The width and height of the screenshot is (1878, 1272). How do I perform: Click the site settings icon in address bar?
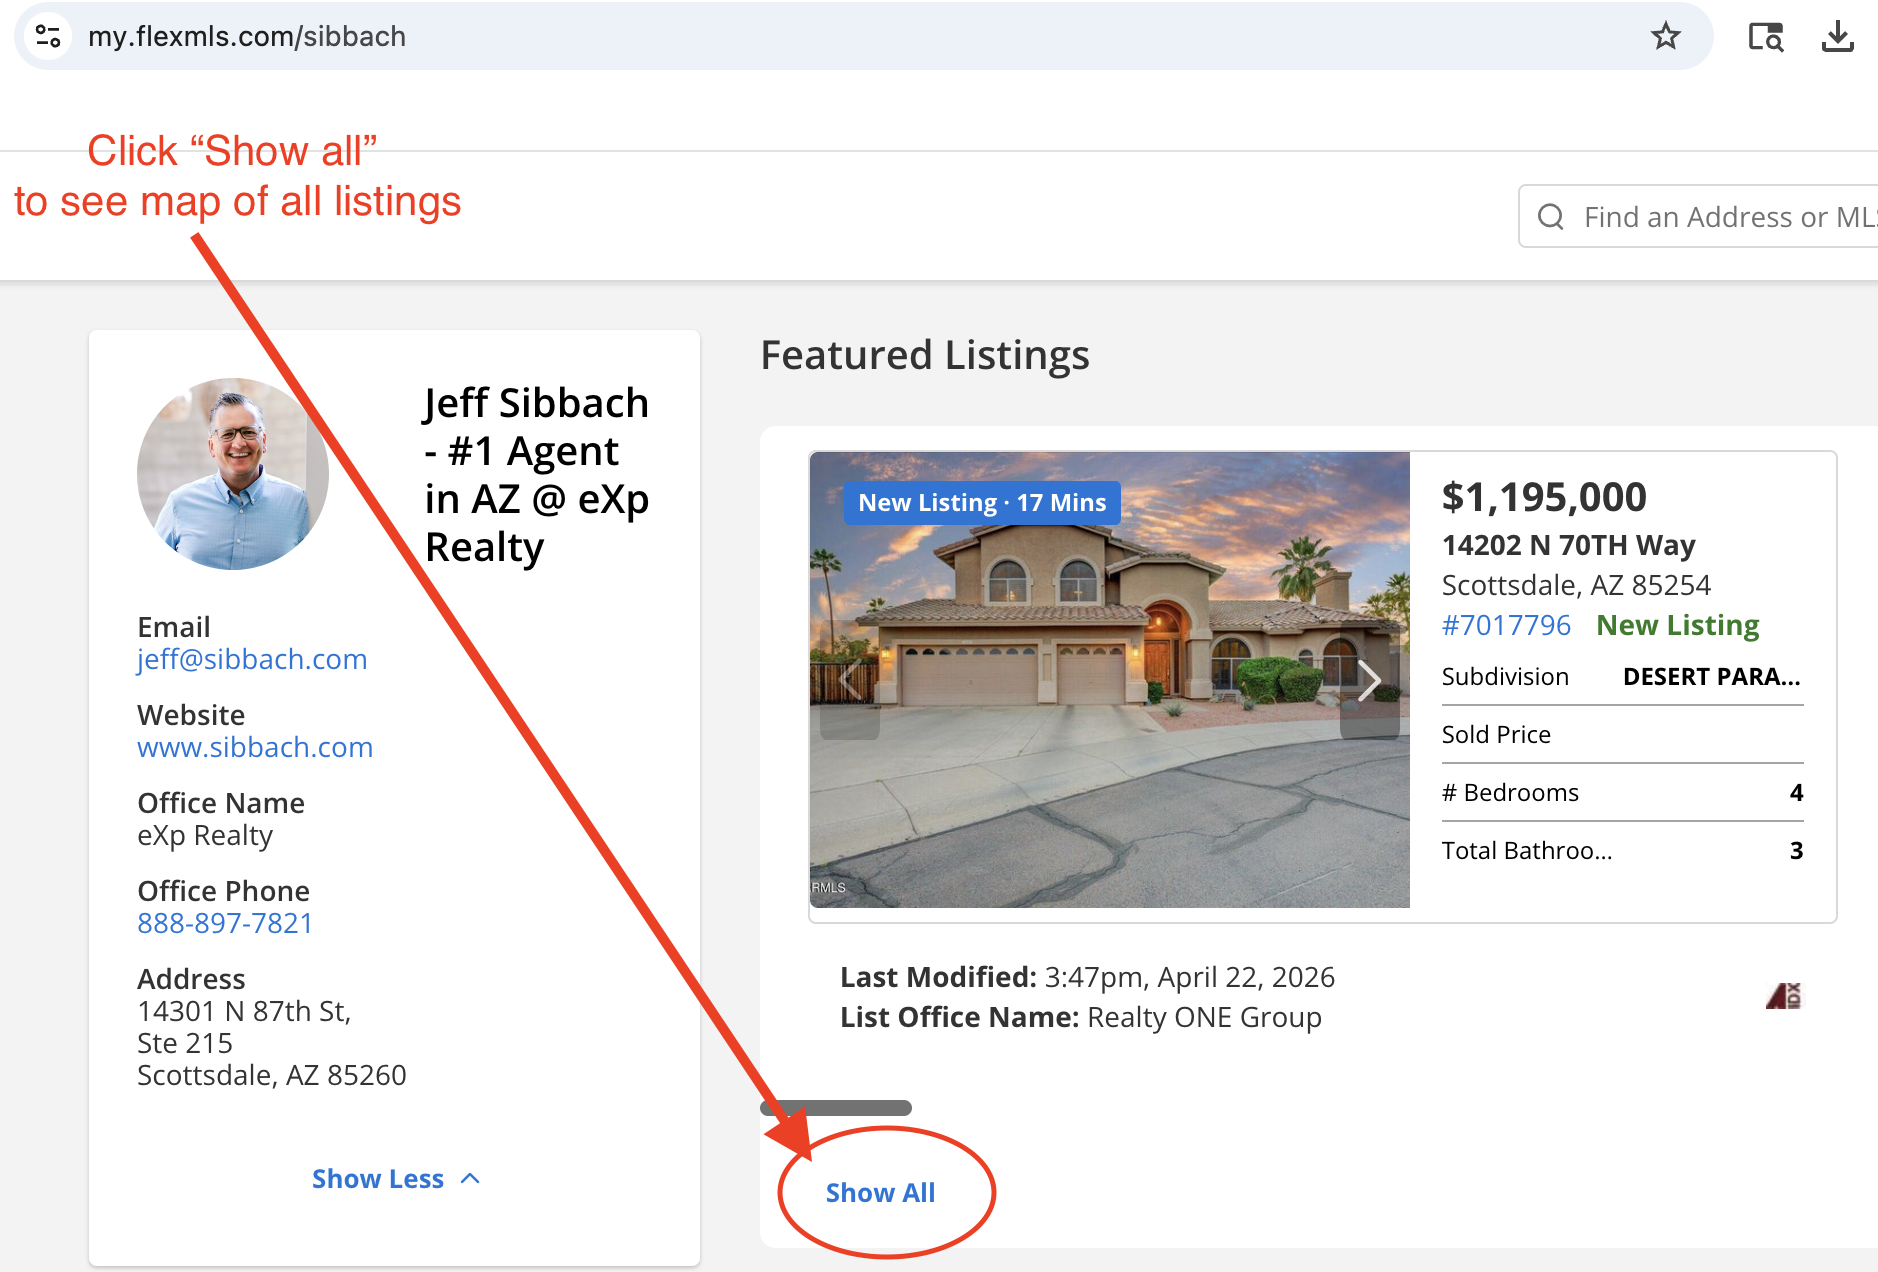(48, 37)
